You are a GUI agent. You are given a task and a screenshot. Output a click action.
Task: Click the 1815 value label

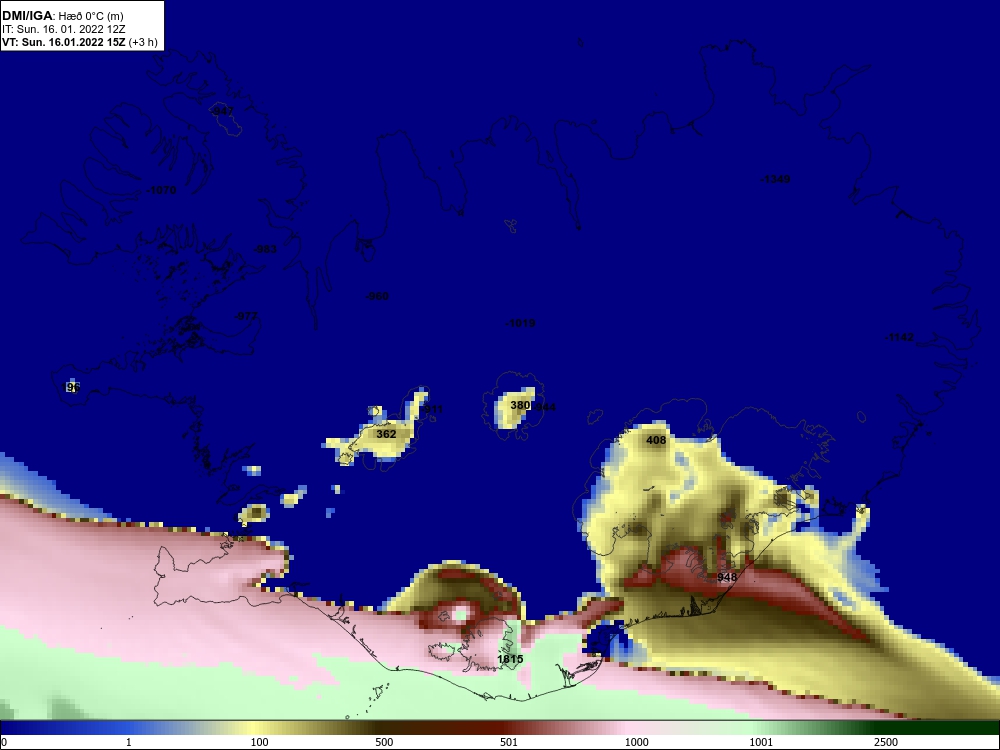(x=510, y=659)
